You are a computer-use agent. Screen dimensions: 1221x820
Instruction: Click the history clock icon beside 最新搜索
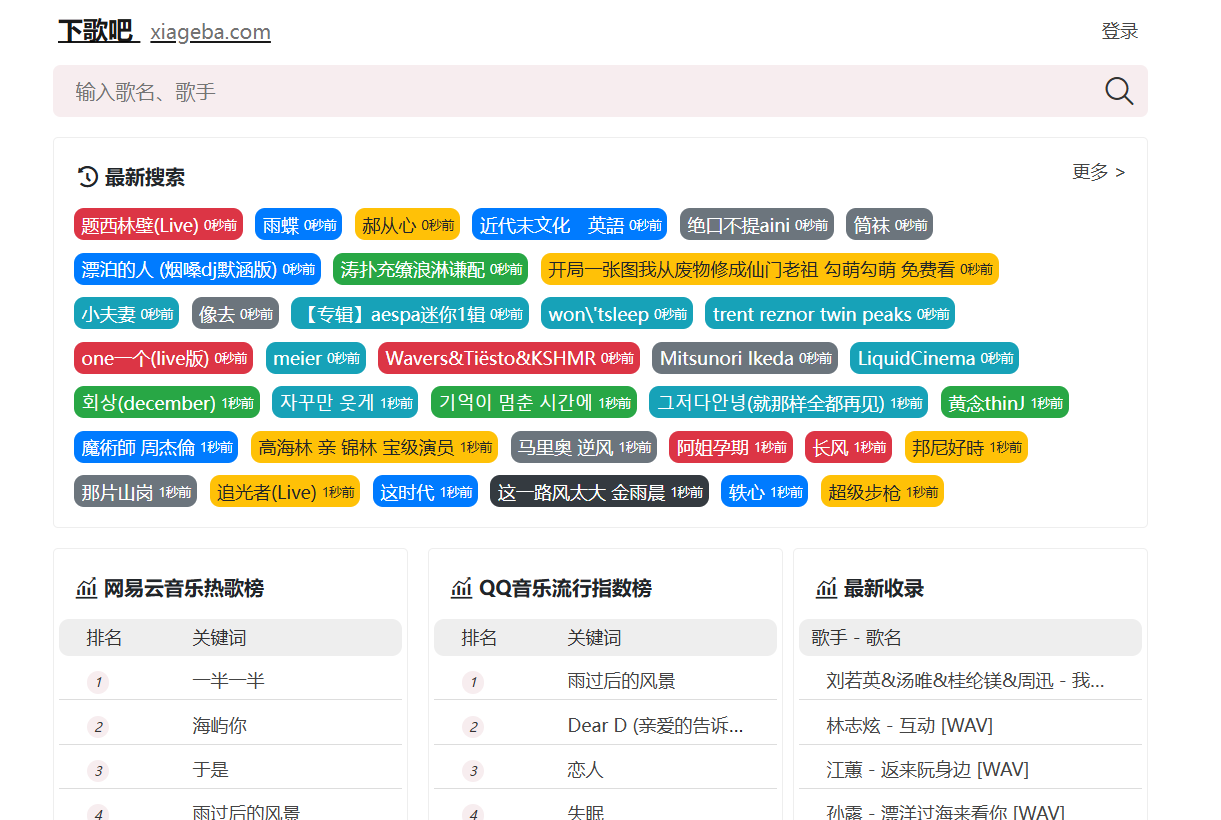click(87, 177)
